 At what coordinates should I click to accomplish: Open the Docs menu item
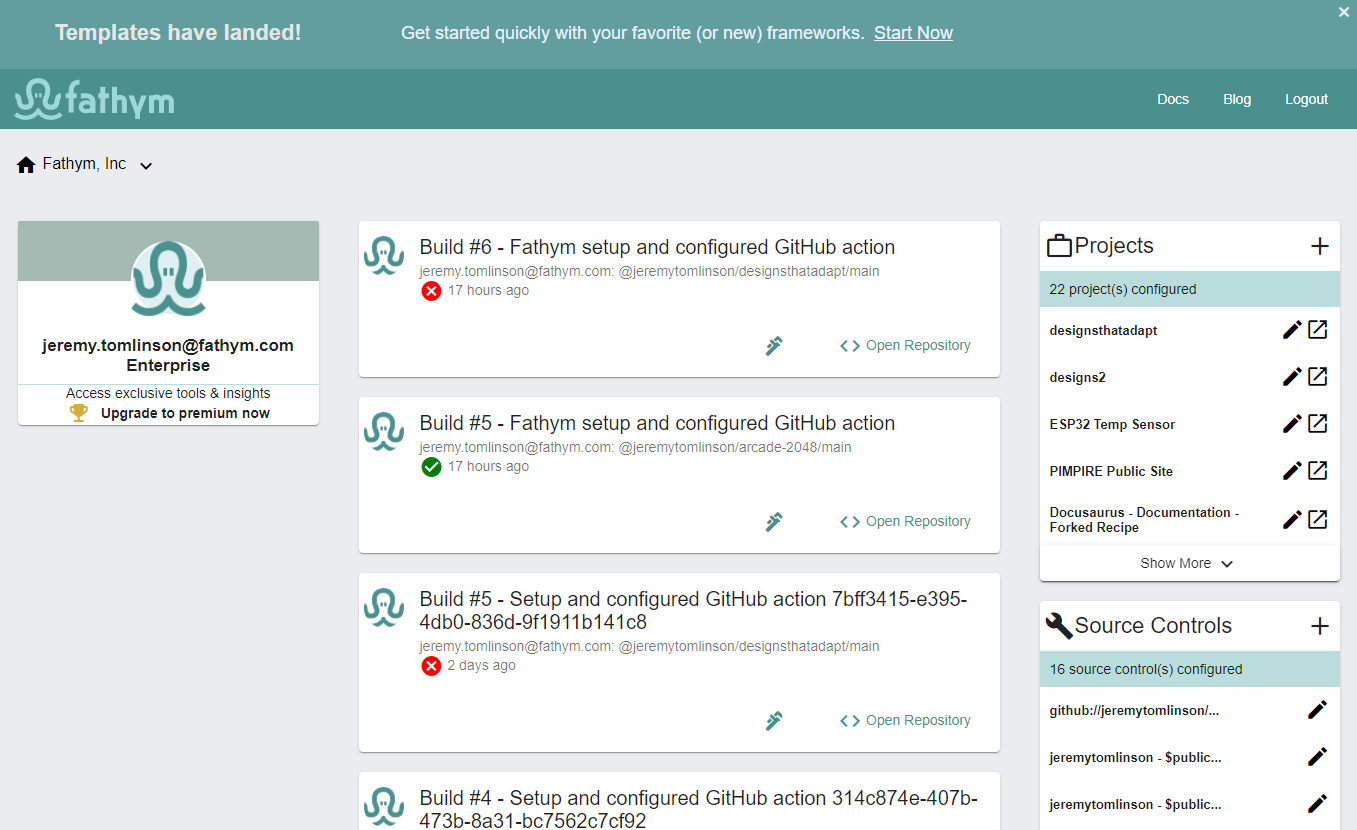click(x=1173, y=99)
